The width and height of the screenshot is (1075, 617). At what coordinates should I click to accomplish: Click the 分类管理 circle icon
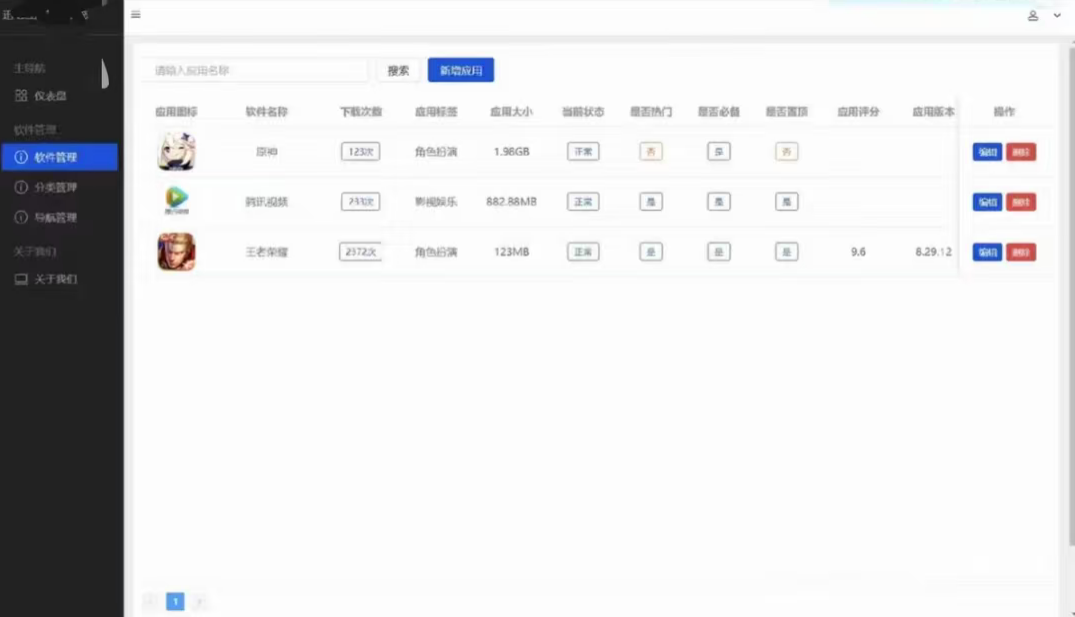click(22, 187)
